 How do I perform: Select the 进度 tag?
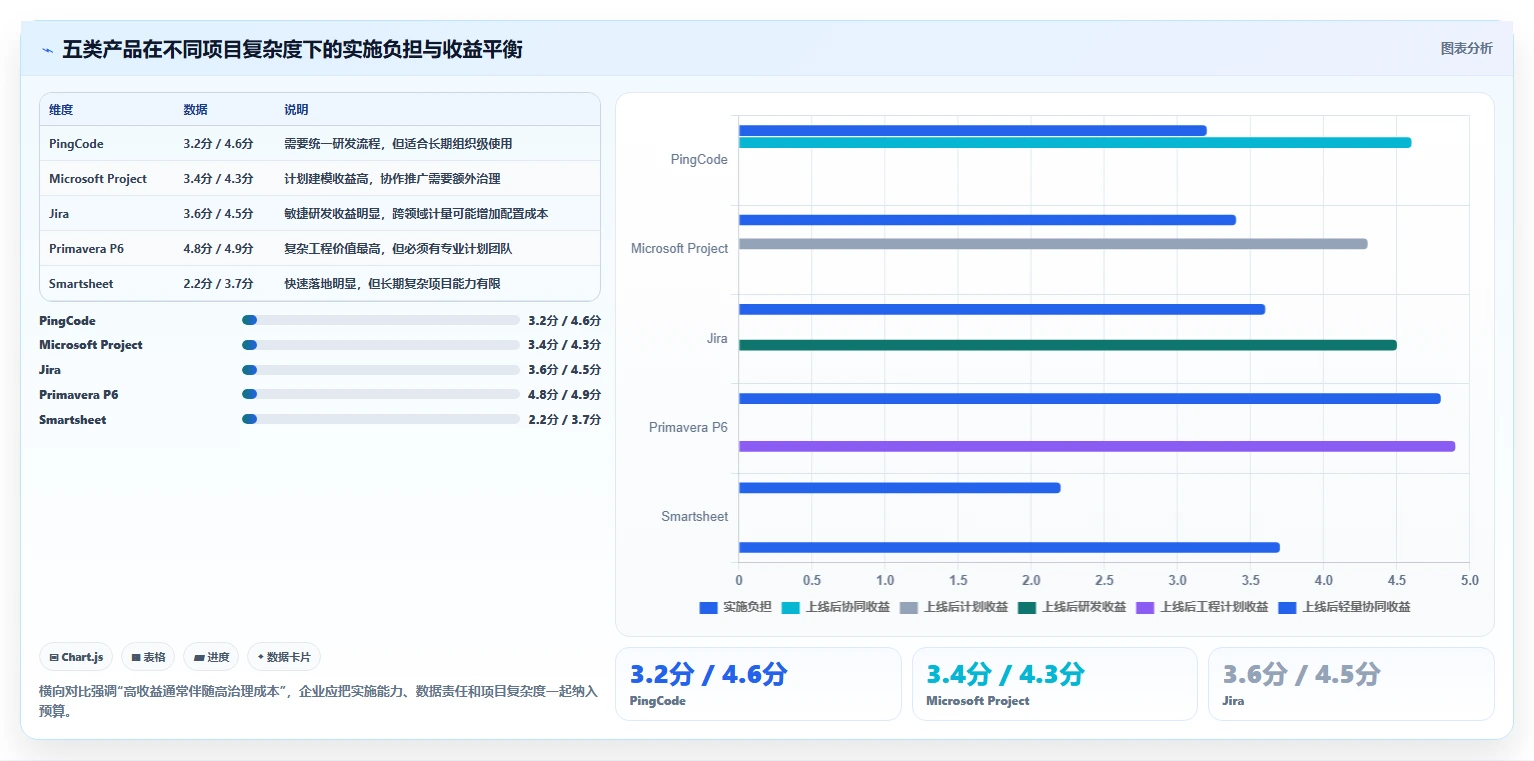click(x=211, y=657)
